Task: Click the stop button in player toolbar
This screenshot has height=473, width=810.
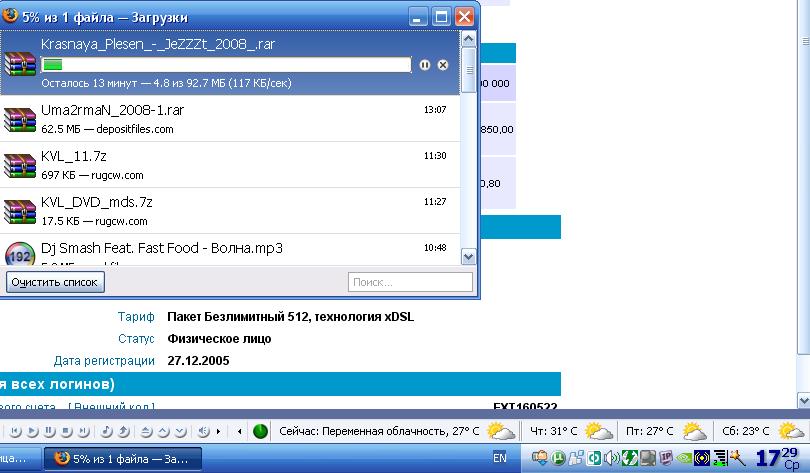Action: pos(67,431)
